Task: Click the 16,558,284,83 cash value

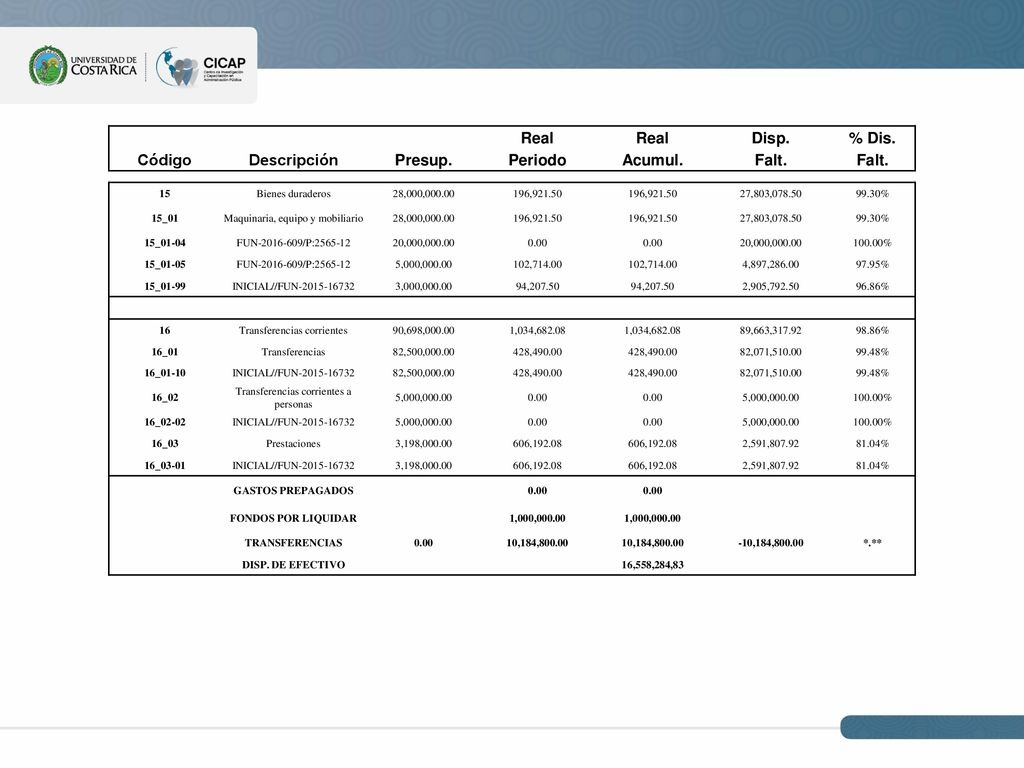Action: (652, 565)
